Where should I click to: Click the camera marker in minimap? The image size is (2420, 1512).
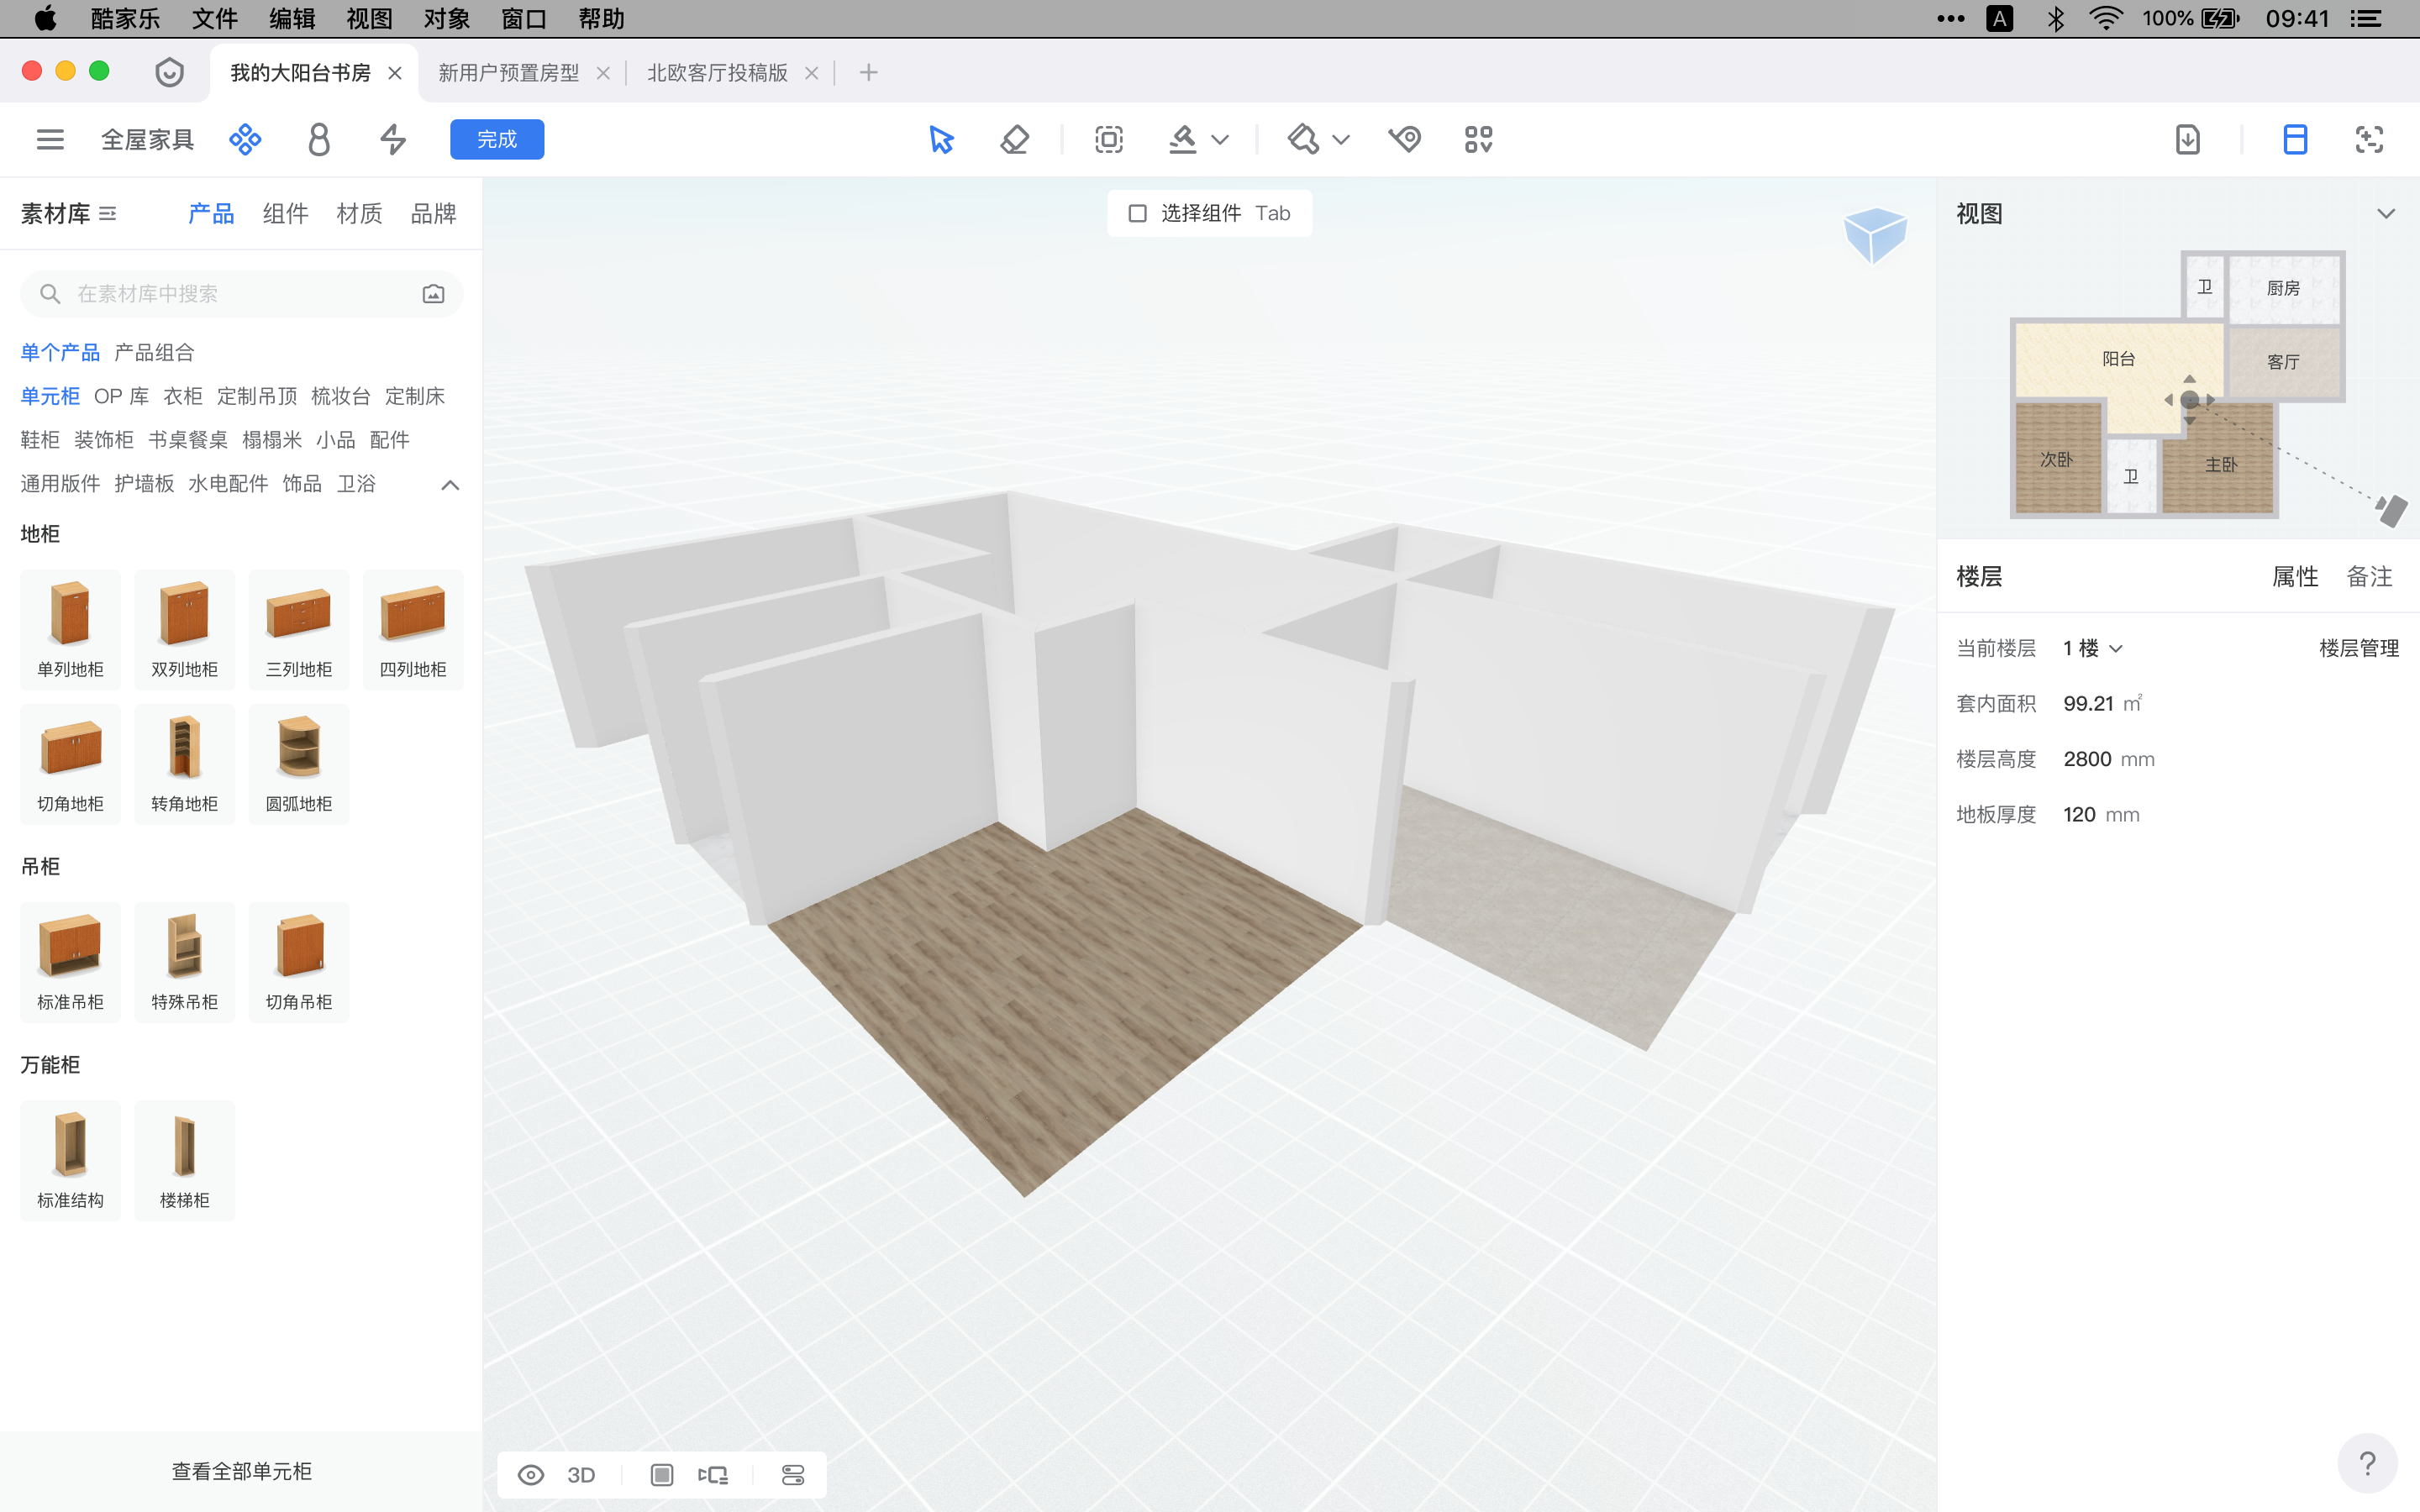coord(2392,510)
